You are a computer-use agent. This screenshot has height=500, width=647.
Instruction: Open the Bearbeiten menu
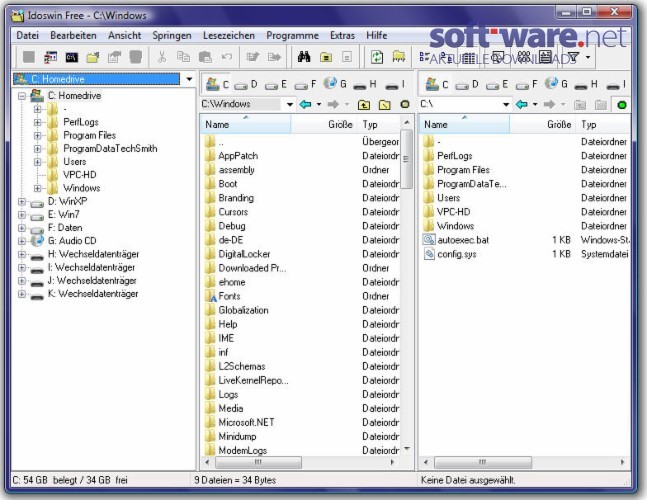click(x=73, y=35)
